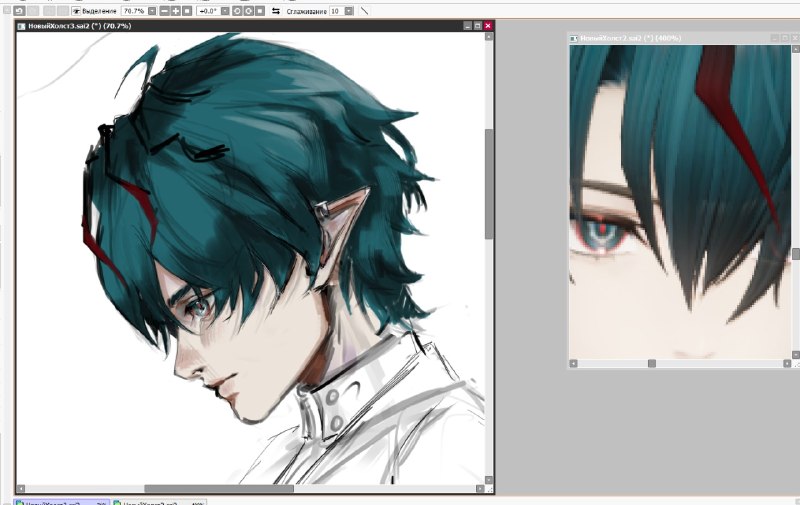This screenshot has width=800, height=505.
Task: Toggle the Выделение selection visibility checkbox
Action: click(76, 11)
